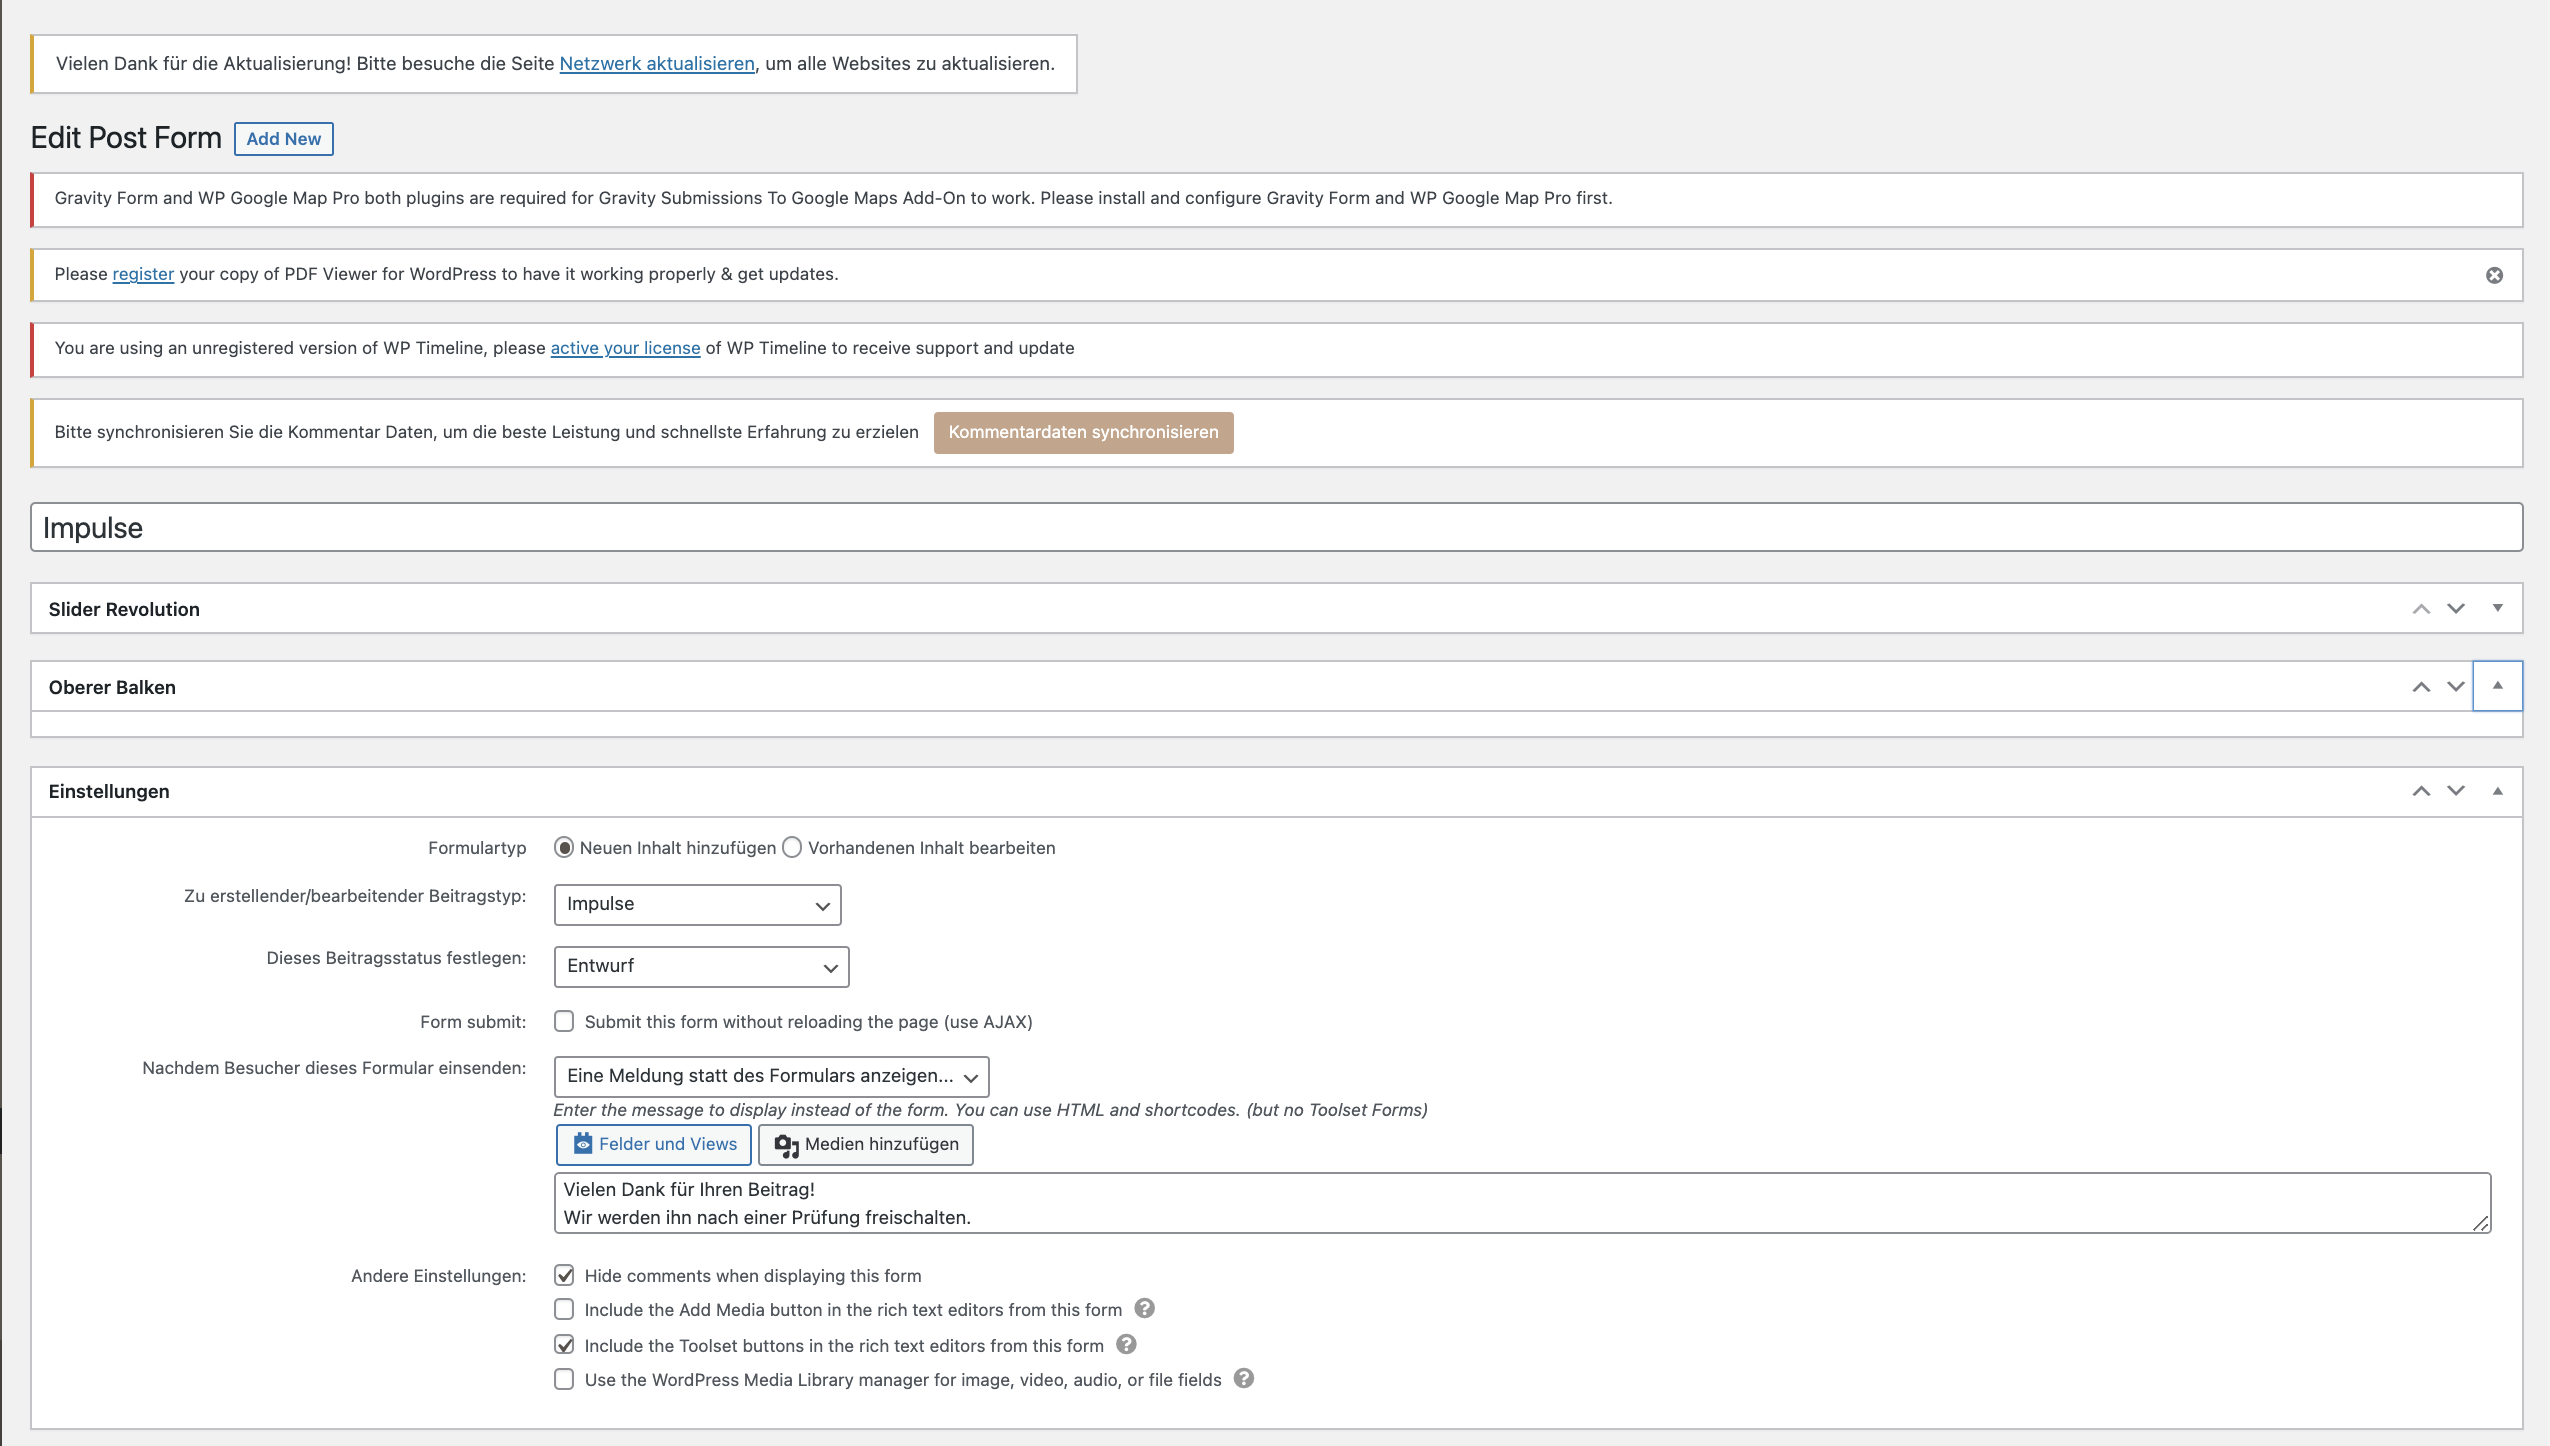Image resolution: width=2550 pixels, height=1446 pixels.
Task: Click the 'Formulartyp' label
Action: pos(477,848)
